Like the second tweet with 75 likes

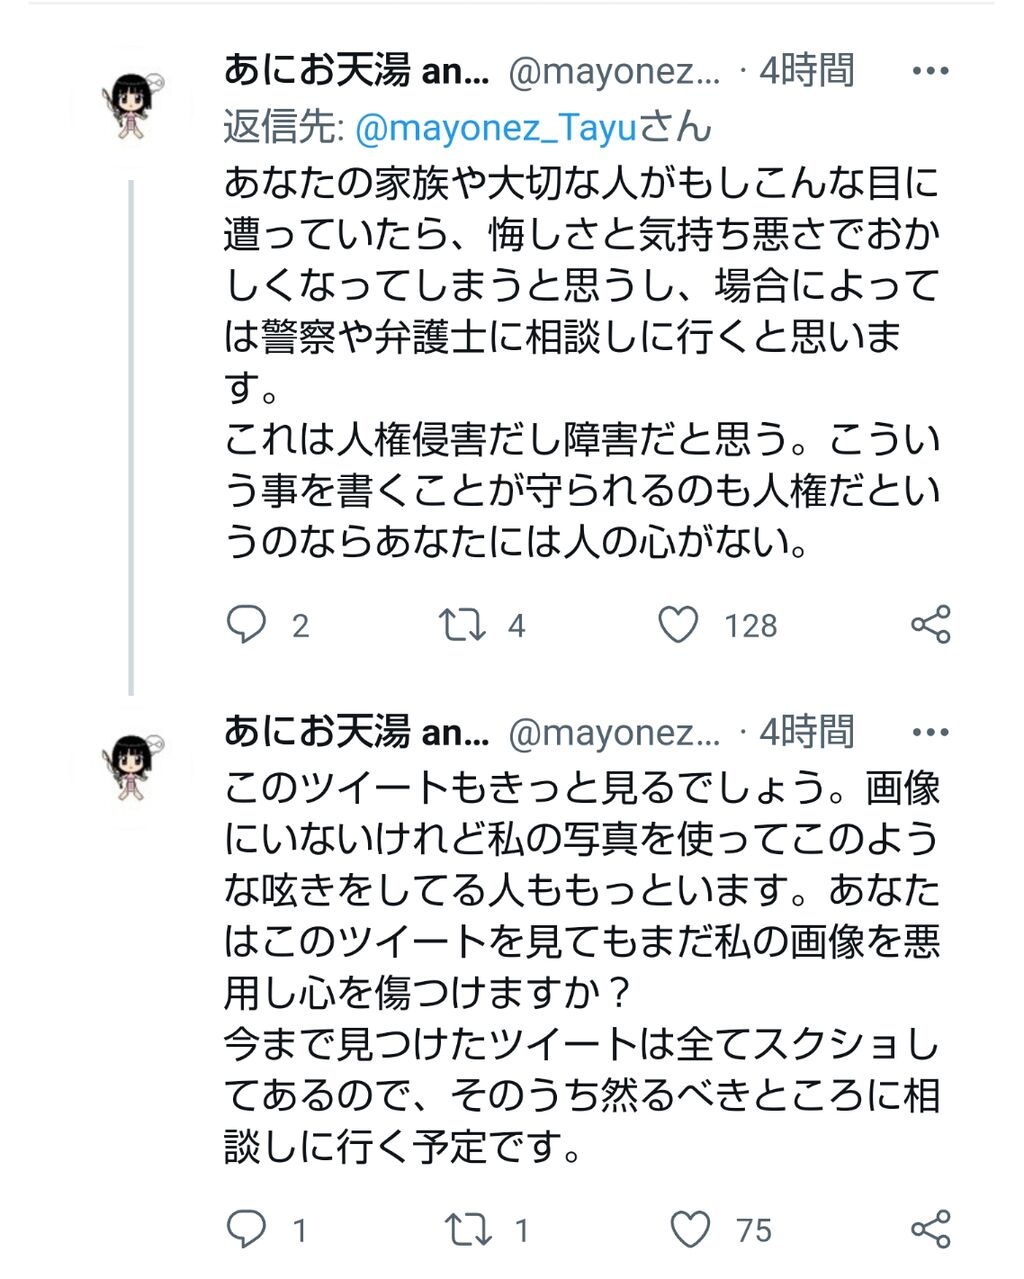[690, 1229]
